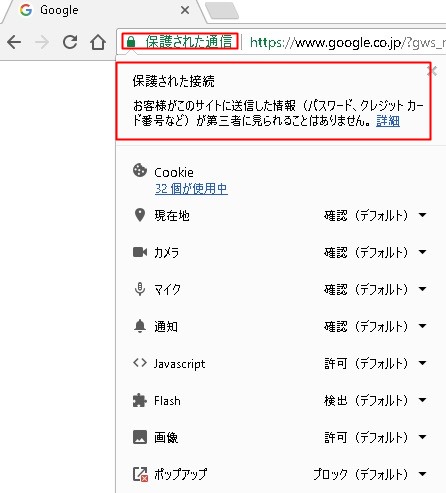Screen dimensions: 446x493
Task: Open the home page via house icon
Action: (98, 42)
